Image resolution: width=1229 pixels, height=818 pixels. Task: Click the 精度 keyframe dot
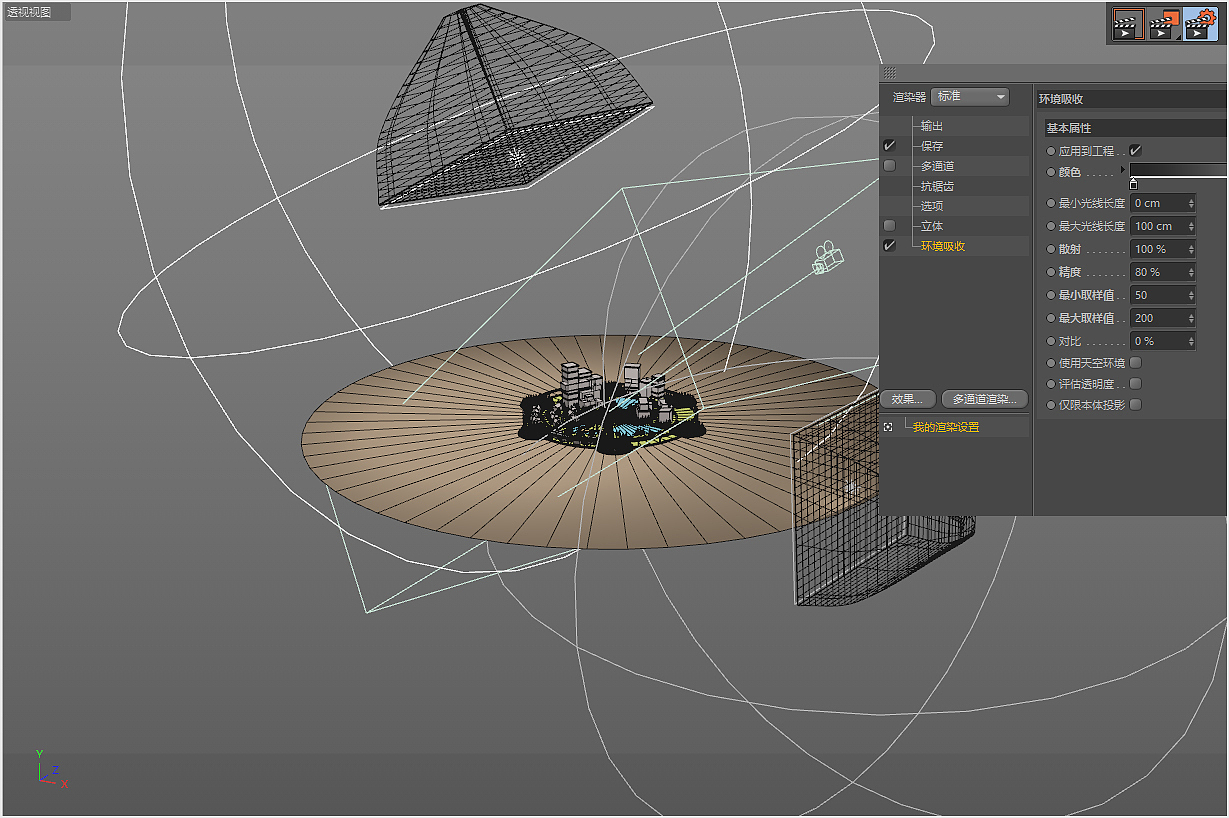[x=1050, y=272]
